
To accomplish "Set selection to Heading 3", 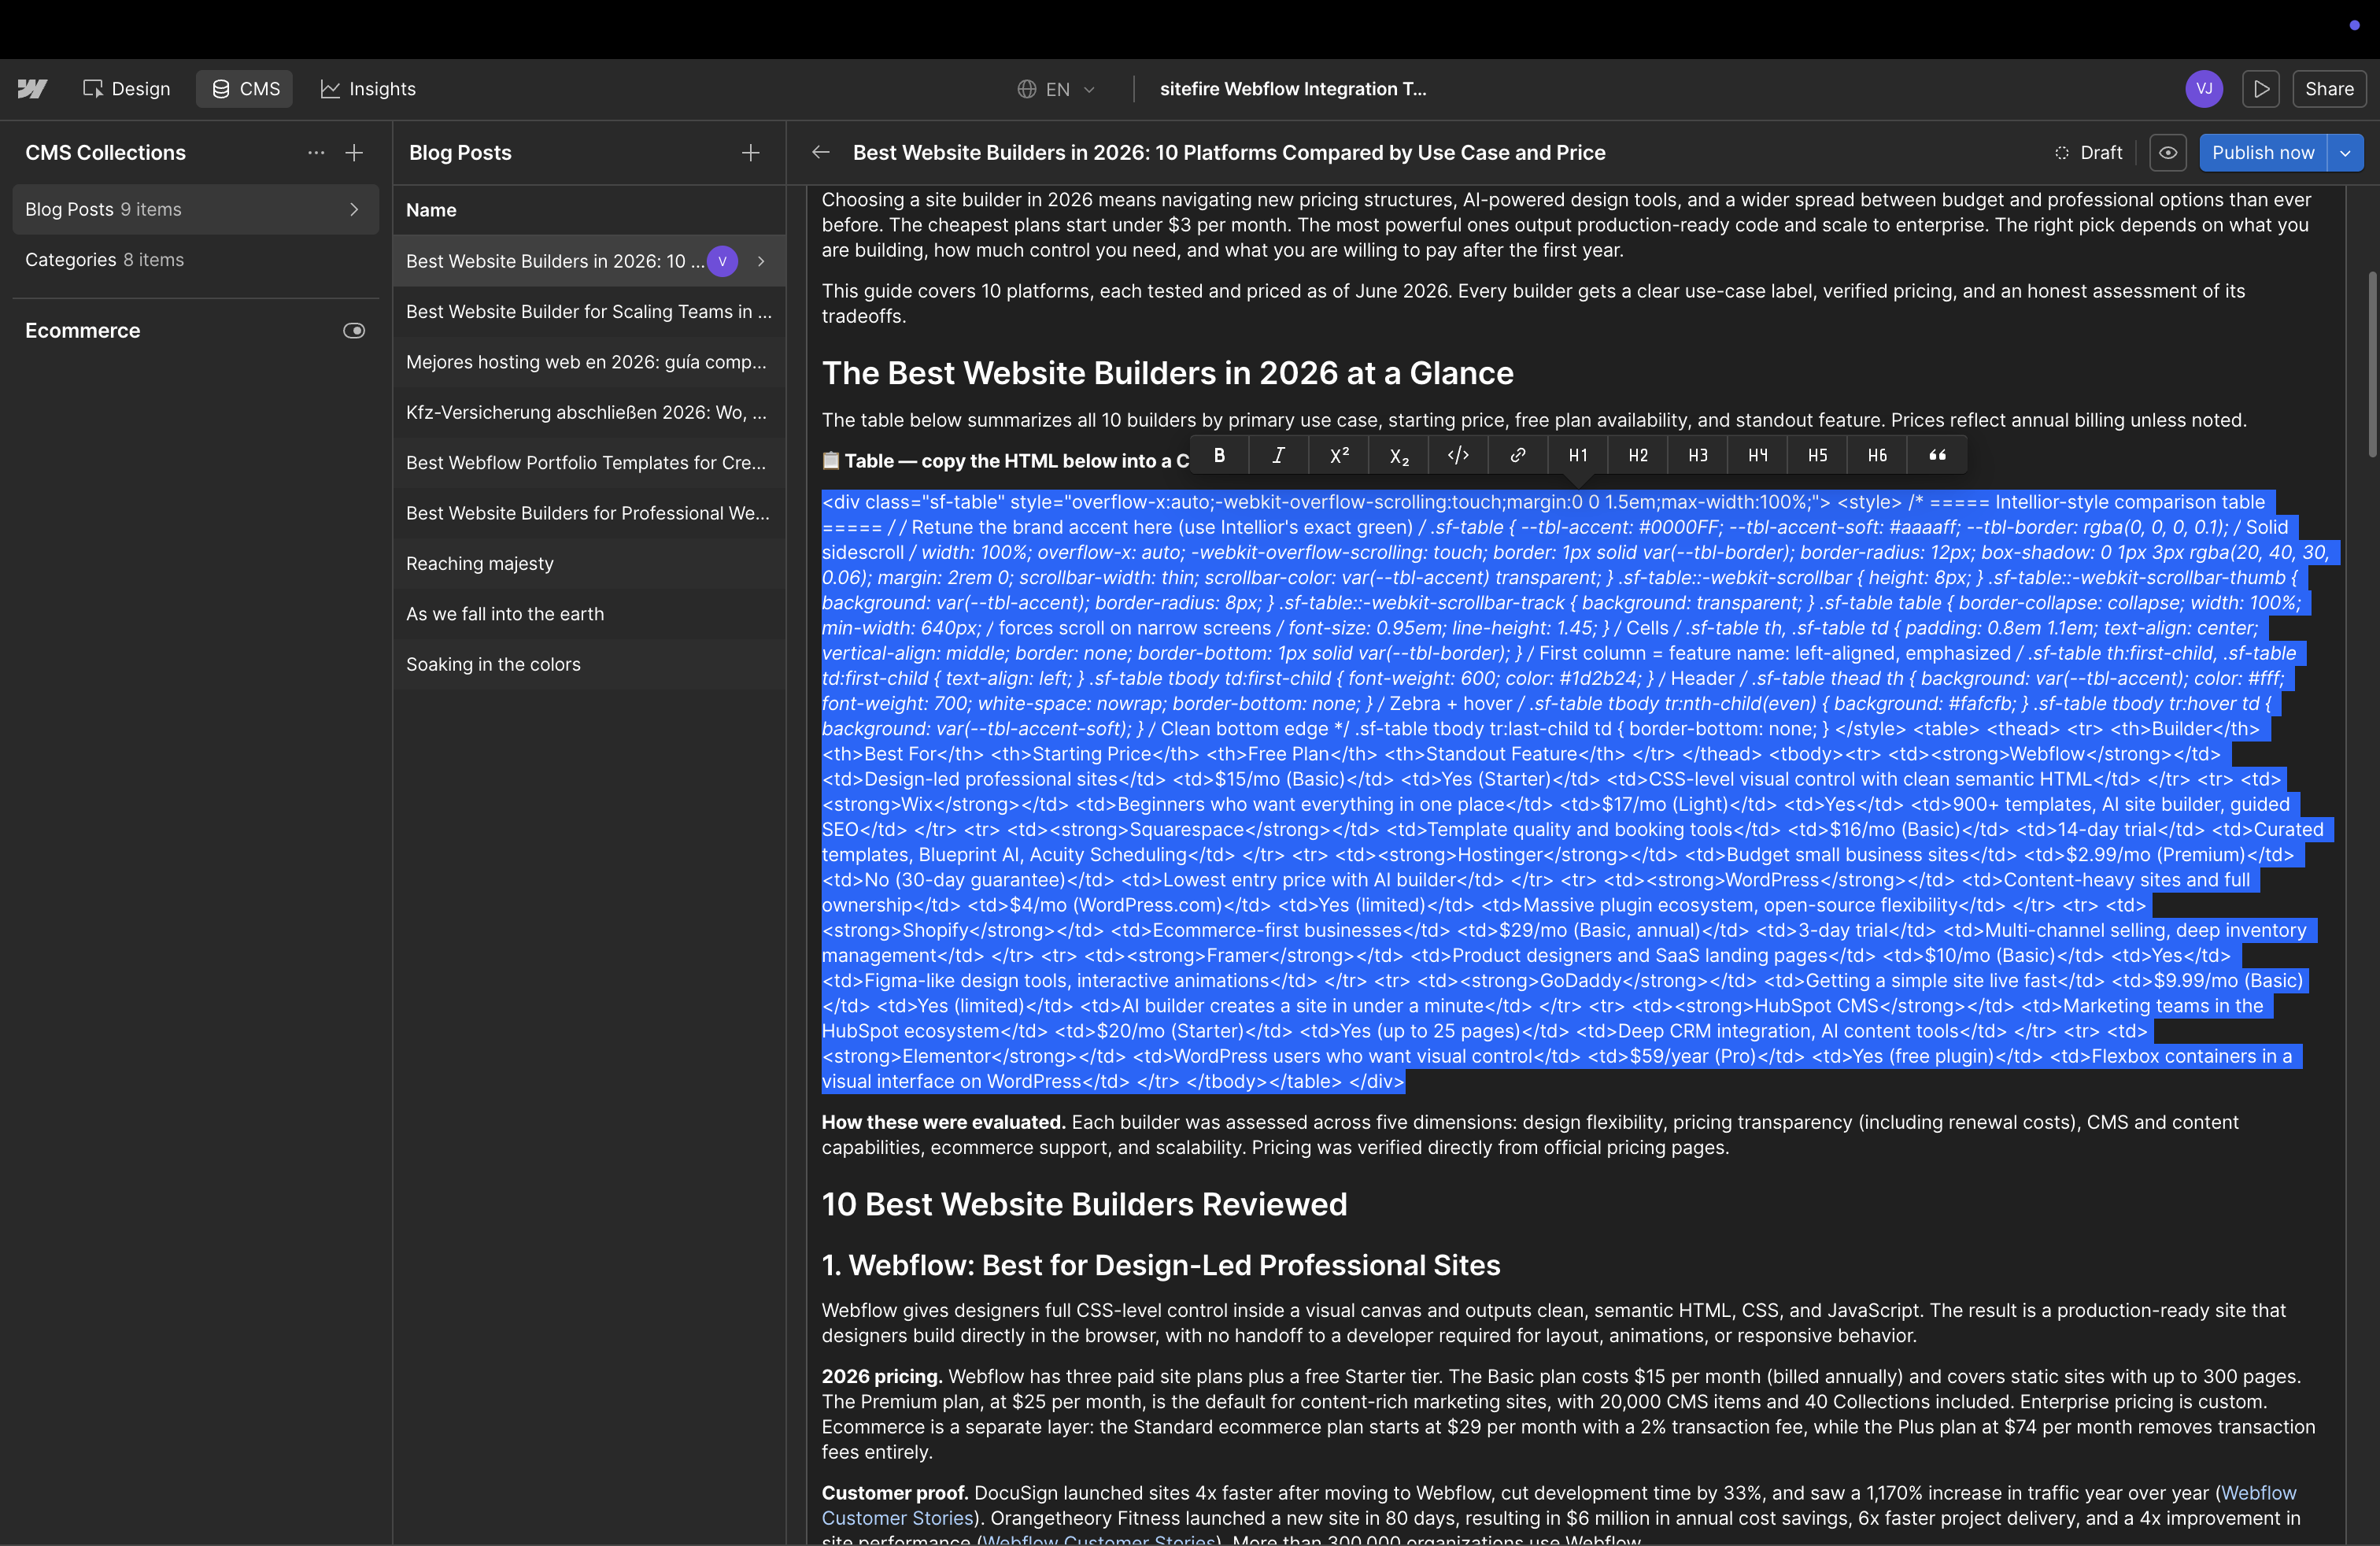I will 1698,456.
